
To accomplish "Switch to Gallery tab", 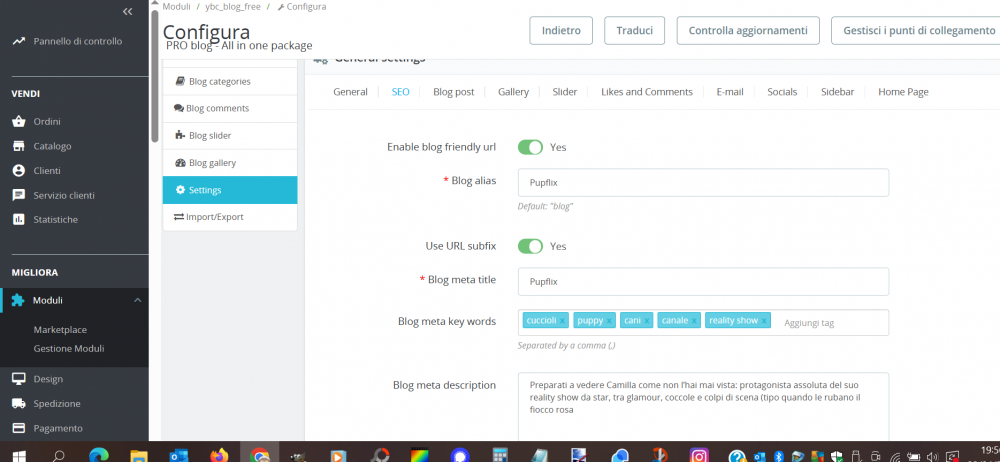I will [513, 92].
